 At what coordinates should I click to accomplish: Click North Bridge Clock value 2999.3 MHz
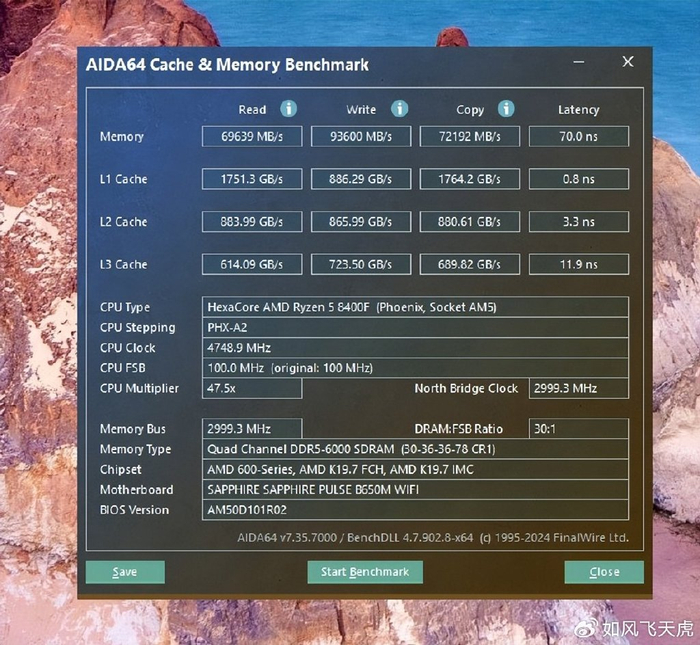(579, 388)
